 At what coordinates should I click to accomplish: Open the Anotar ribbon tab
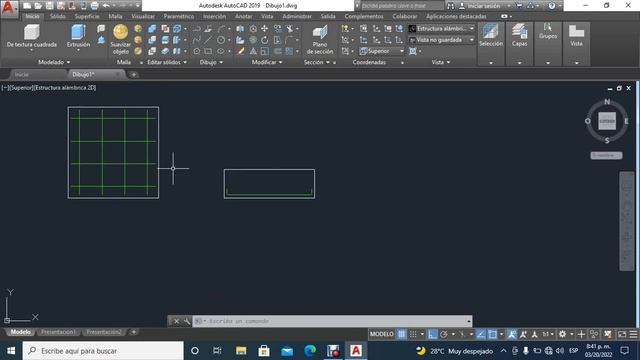(x=244, y=16)
